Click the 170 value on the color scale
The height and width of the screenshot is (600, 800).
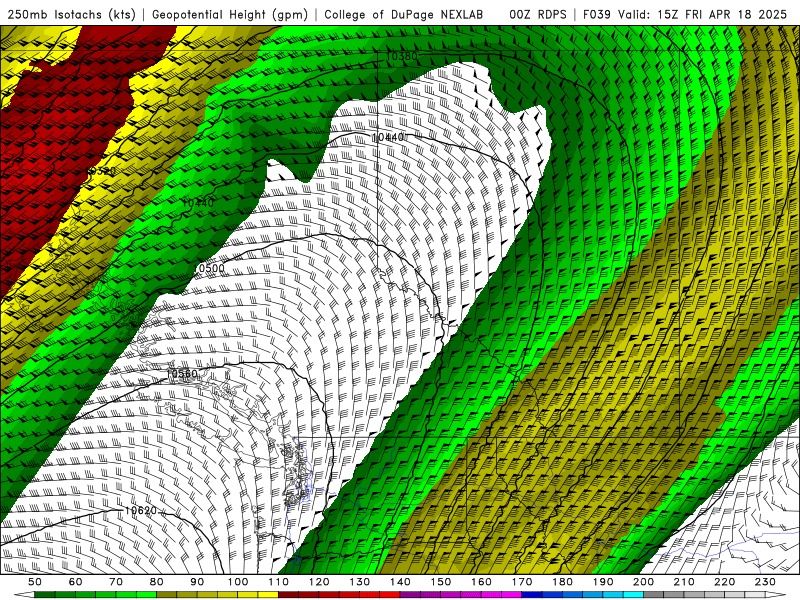[522, 582]
